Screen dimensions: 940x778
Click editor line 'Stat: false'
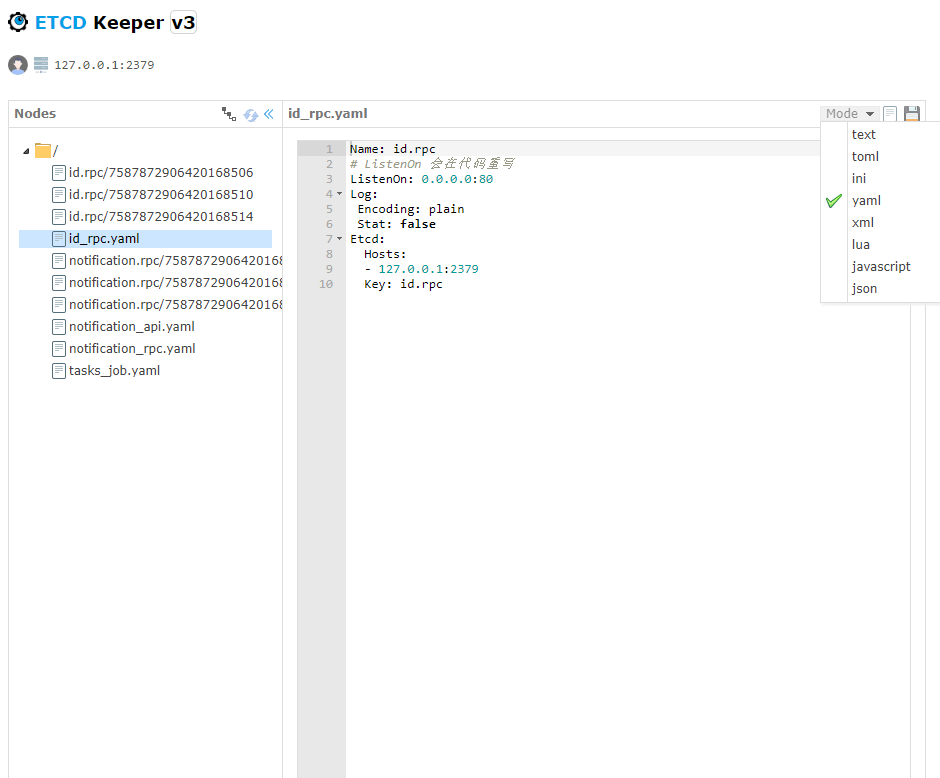coord(396,224)
